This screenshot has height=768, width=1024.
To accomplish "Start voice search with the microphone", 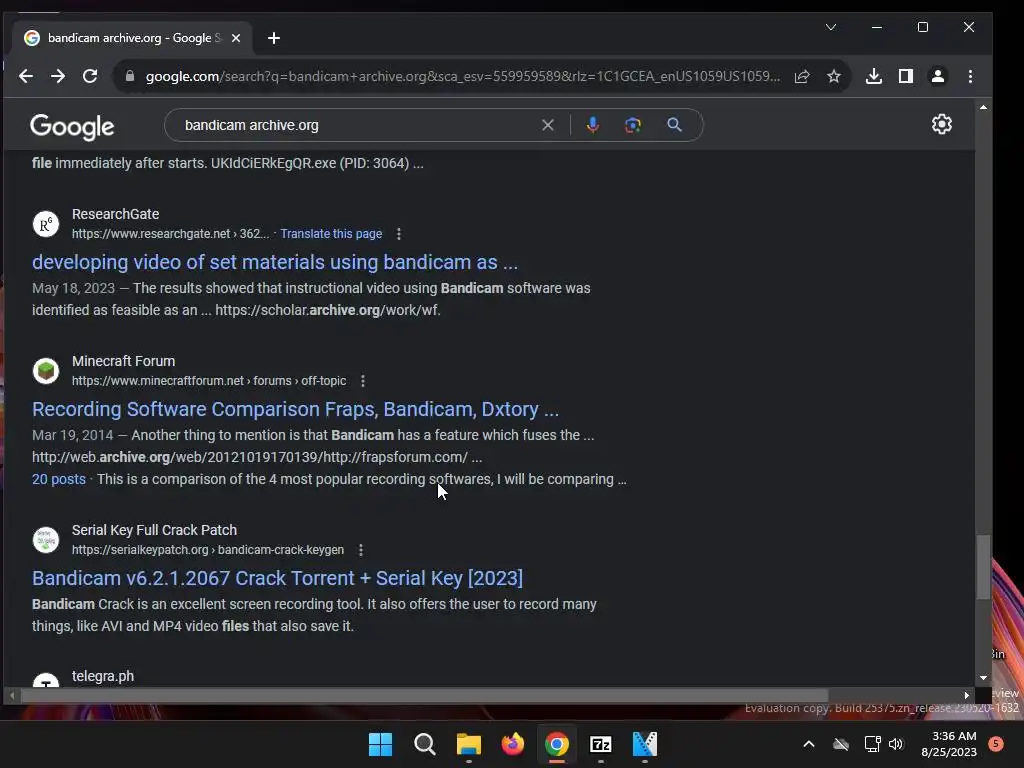I will pos(592,125).
